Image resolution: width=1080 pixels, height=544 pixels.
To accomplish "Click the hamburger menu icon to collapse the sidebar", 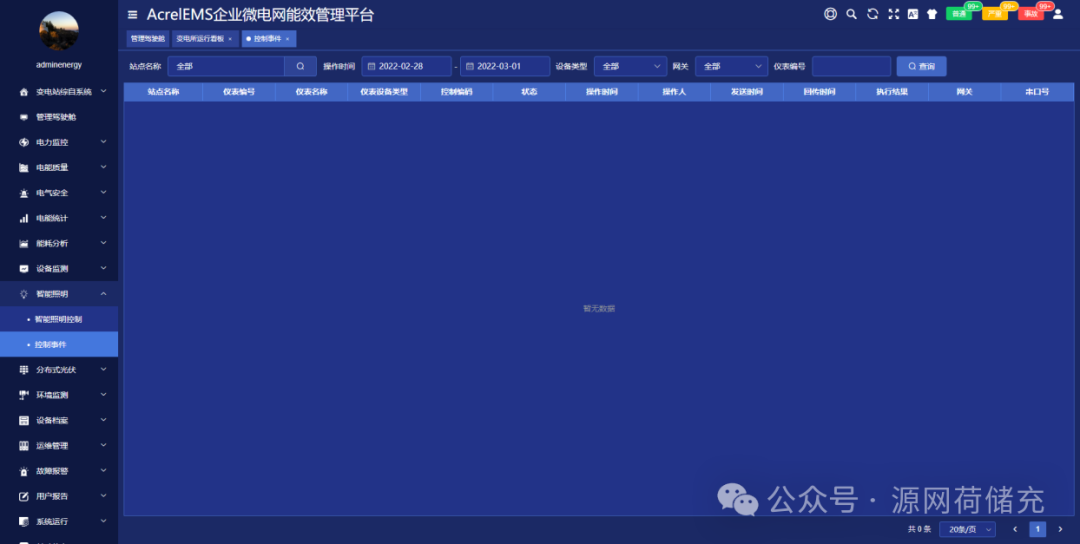I will click(x=133, y=14).
